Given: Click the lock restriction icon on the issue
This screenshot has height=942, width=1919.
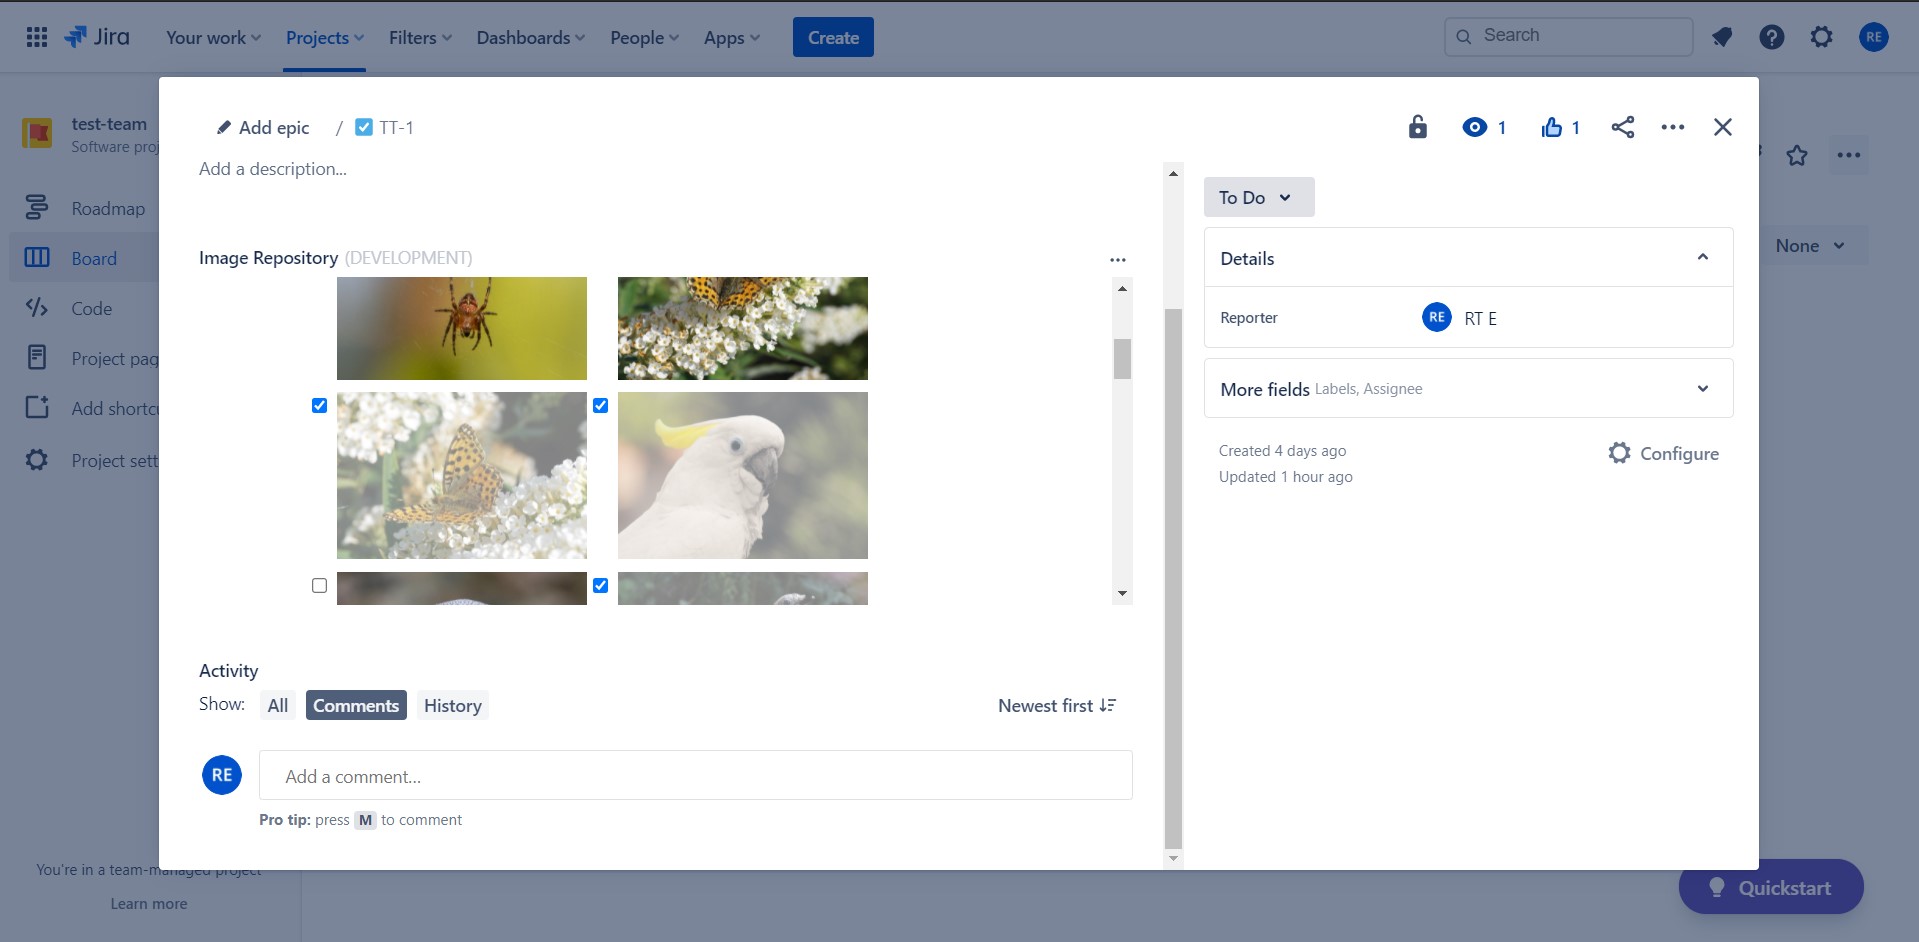Looking at the screenshot, I should click(x=1417, y=127).
